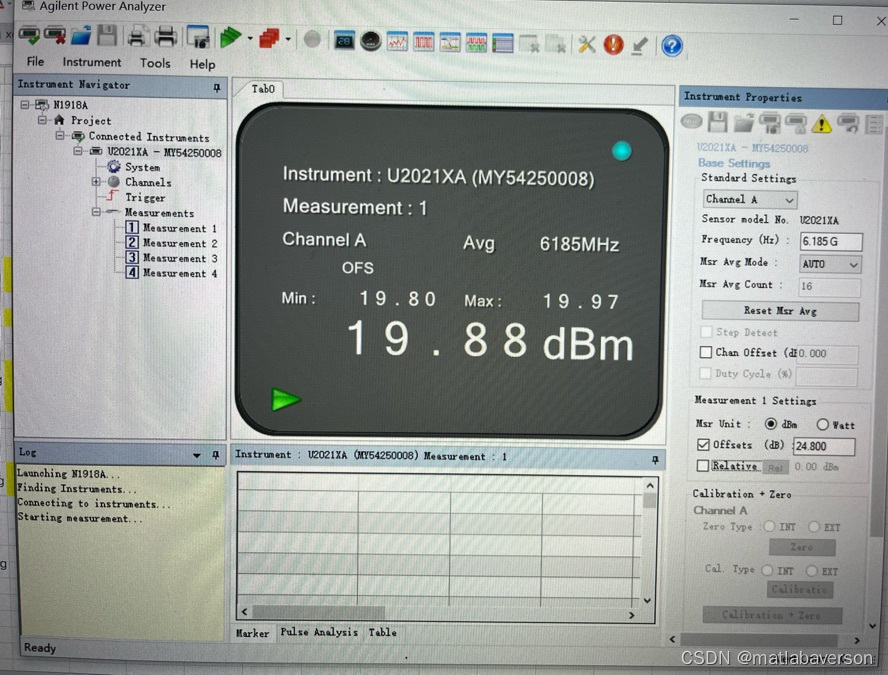
Task: Open the File menu
Action: pyautogui.click(x=35, y=61)
